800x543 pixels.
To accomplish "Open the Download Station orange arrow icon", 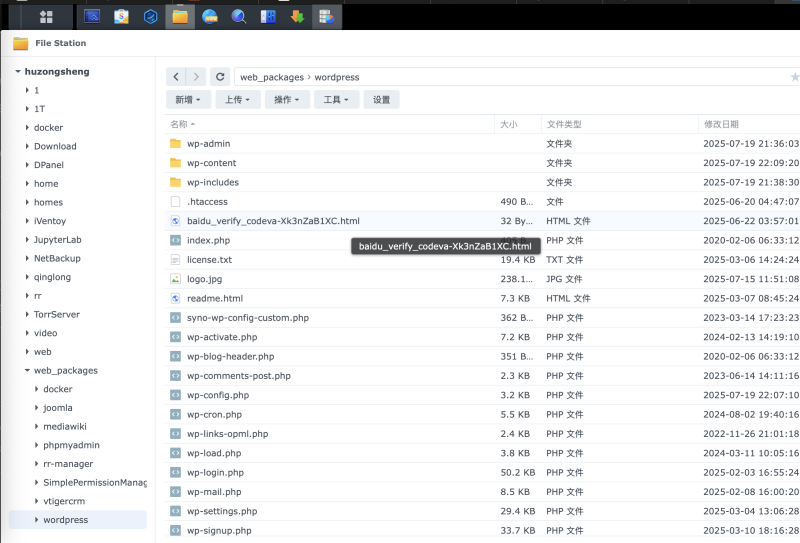I will coord(297,16).
